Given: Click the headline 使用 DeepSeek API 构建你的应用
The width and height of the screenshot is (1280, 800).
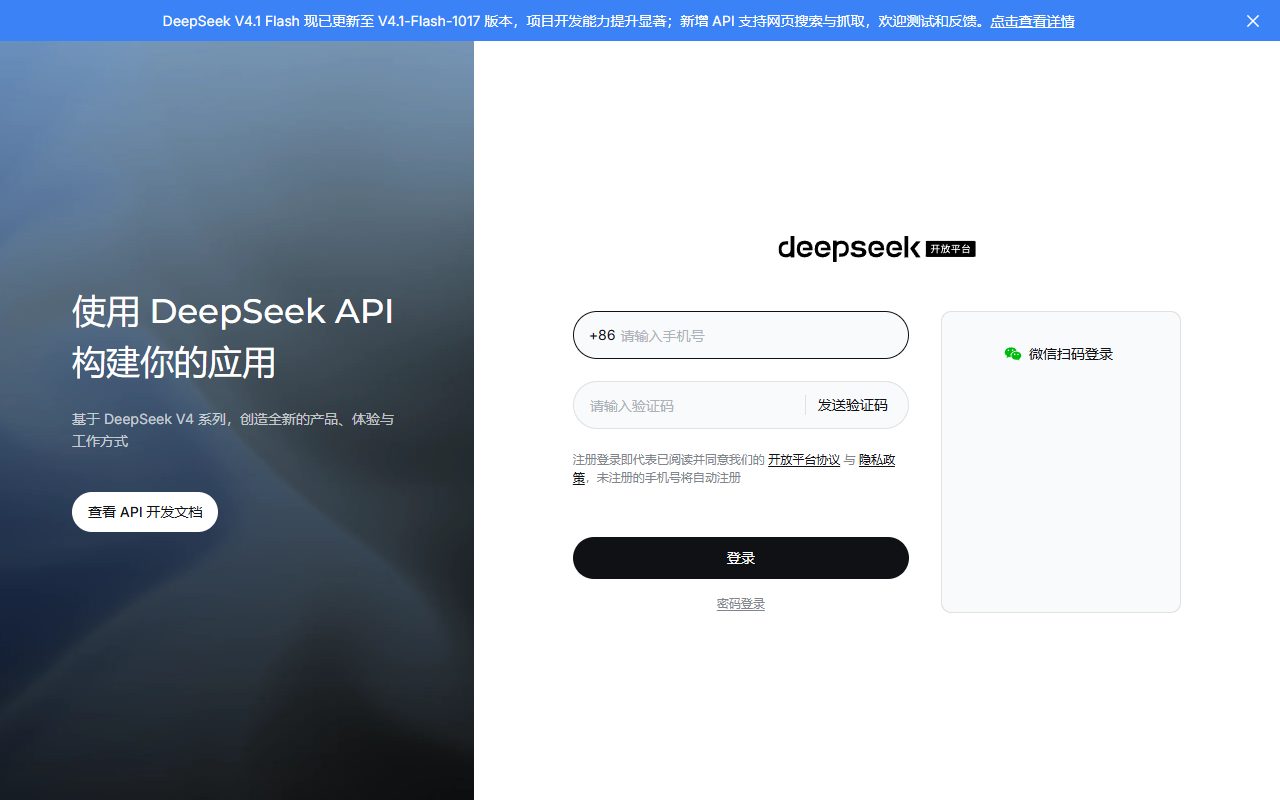Looking at the screenshot, I should coord(233,337).
